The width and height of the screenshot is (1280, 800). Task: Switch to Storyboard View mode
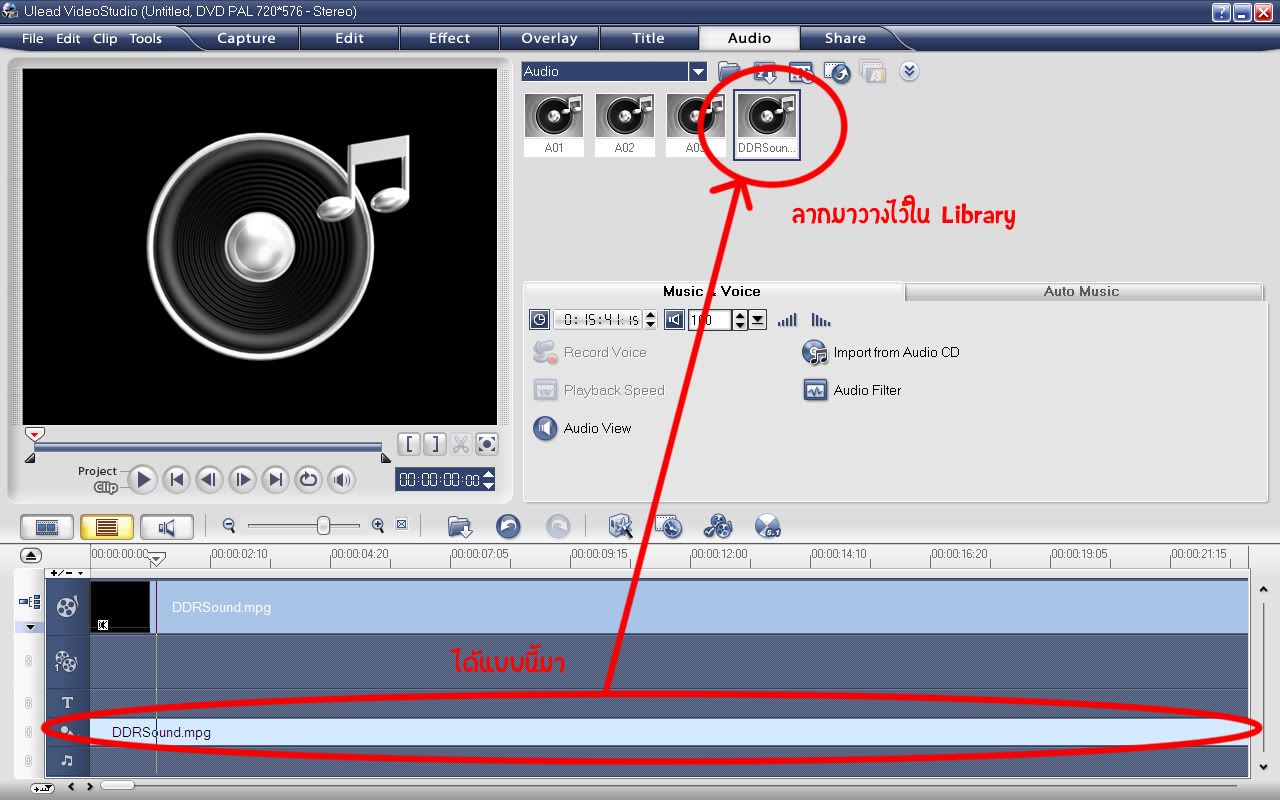47,526
